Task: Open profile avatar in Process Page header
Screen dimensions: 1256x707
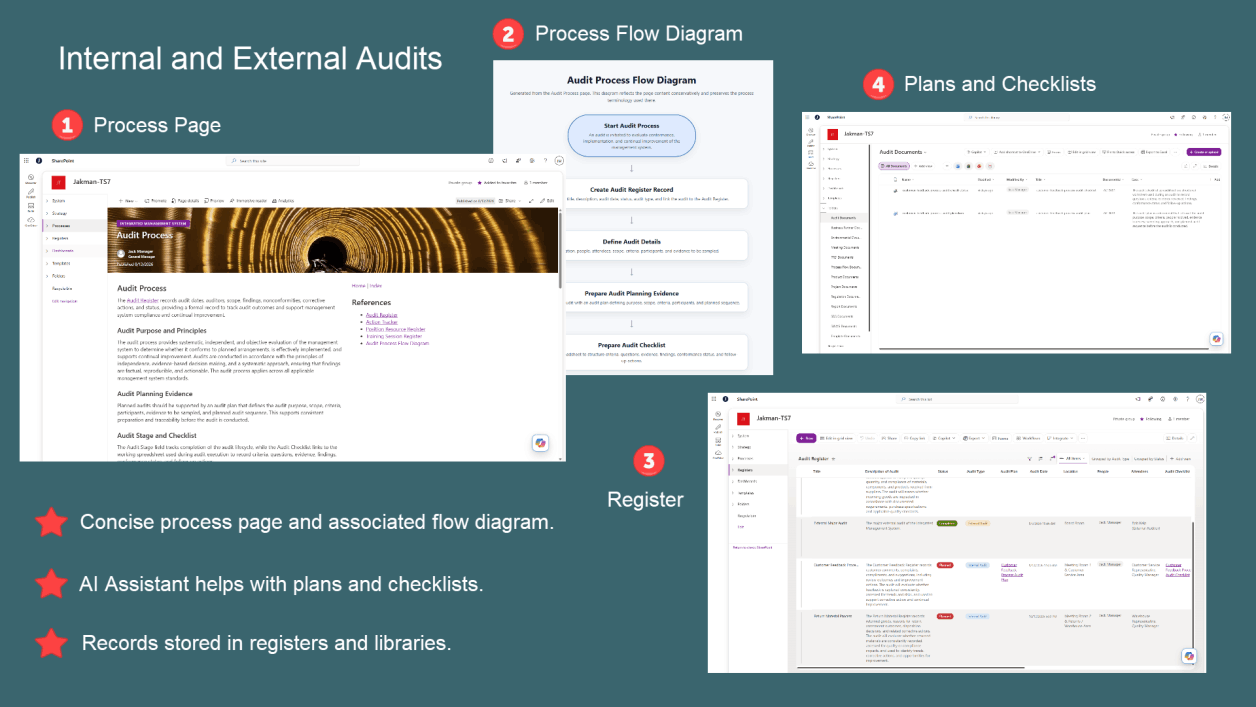Action: (x=559, y=160)
